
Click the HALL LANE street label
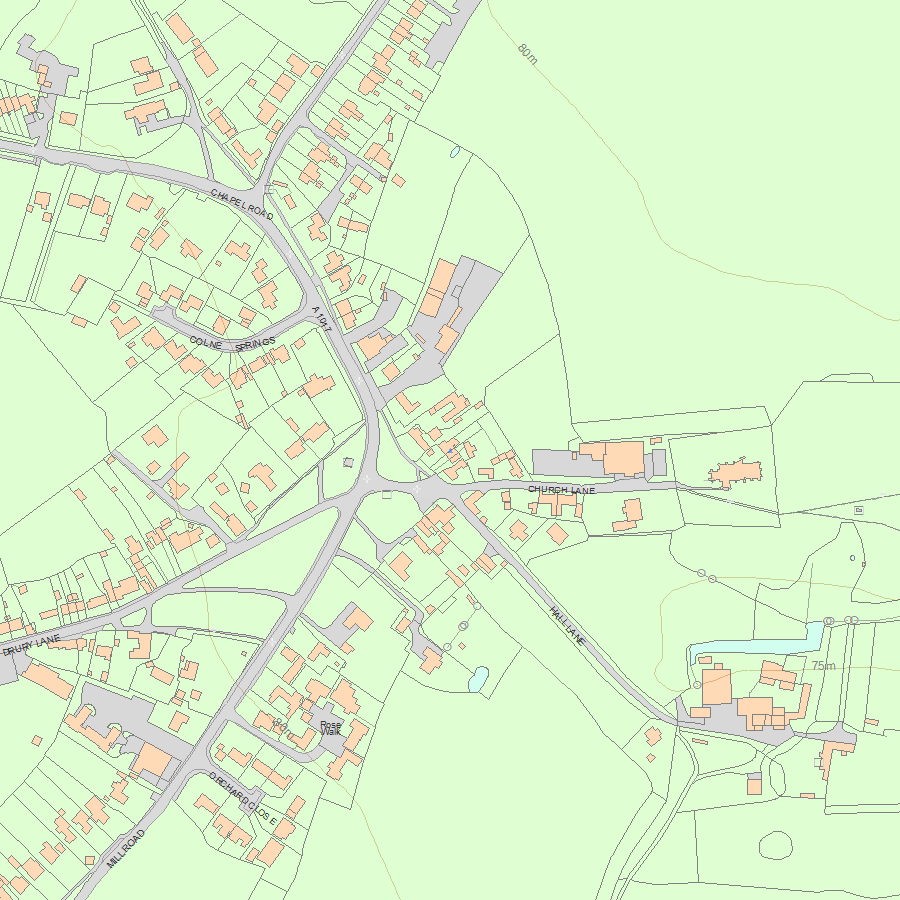point(567,626)
